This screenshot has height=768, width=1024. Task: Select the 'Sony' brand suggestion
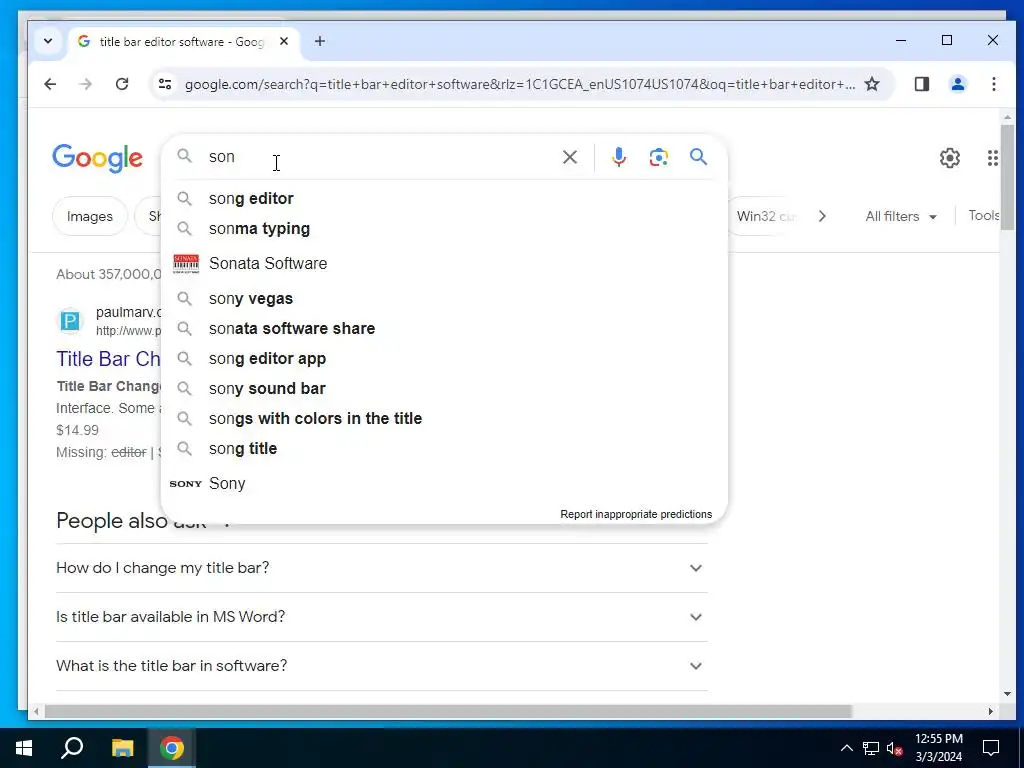click(444, 483)
